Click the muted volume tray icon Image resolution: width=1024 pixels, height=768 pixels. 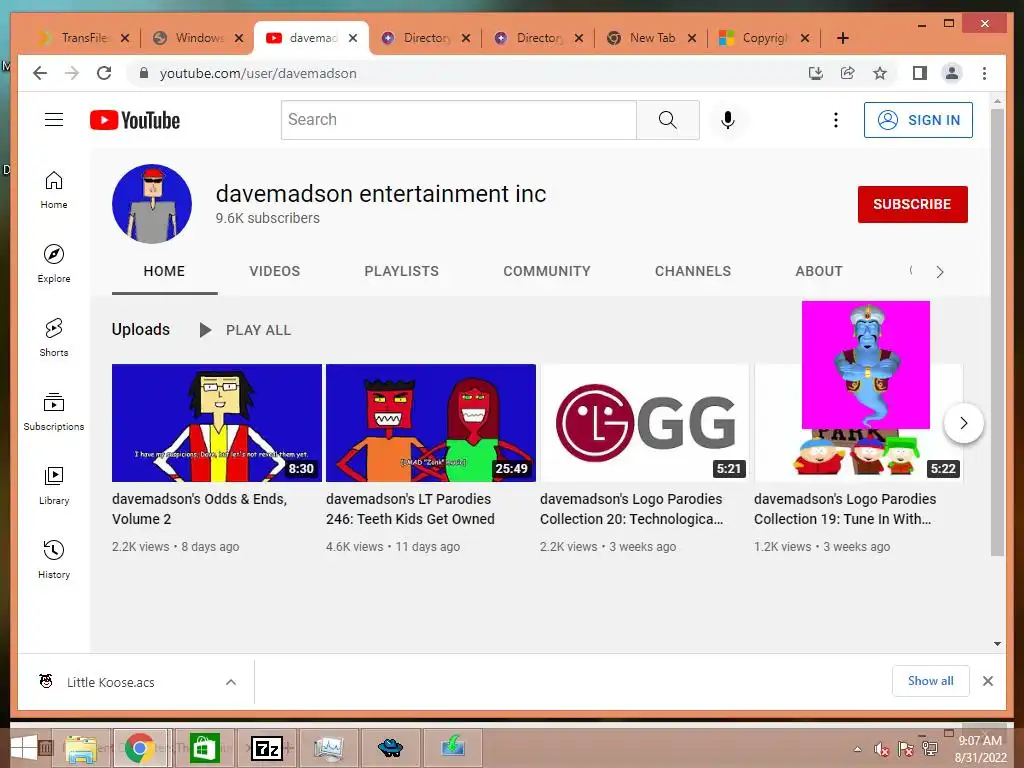pos(882,749)
